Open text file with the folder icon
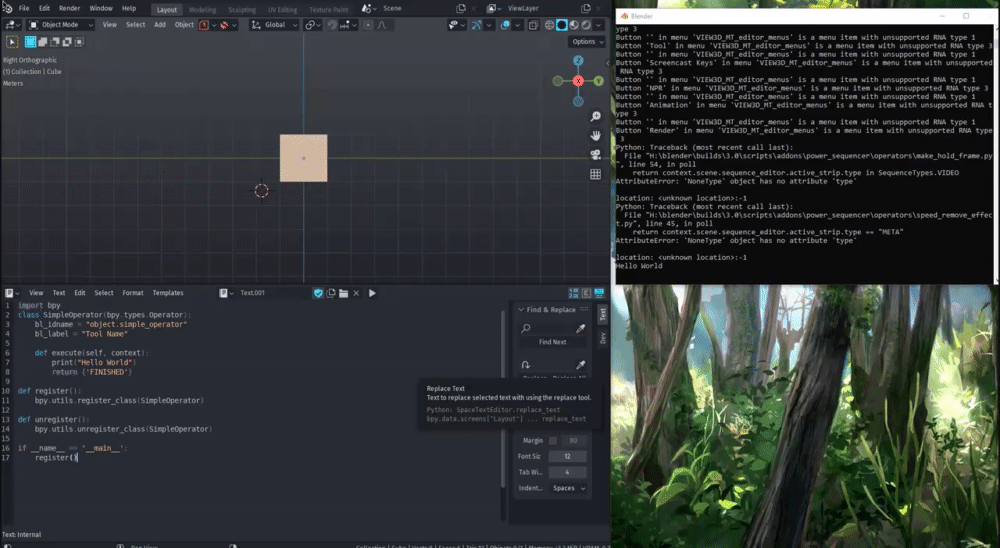Screen dimensions: 1000x548 tap(343, 293)
